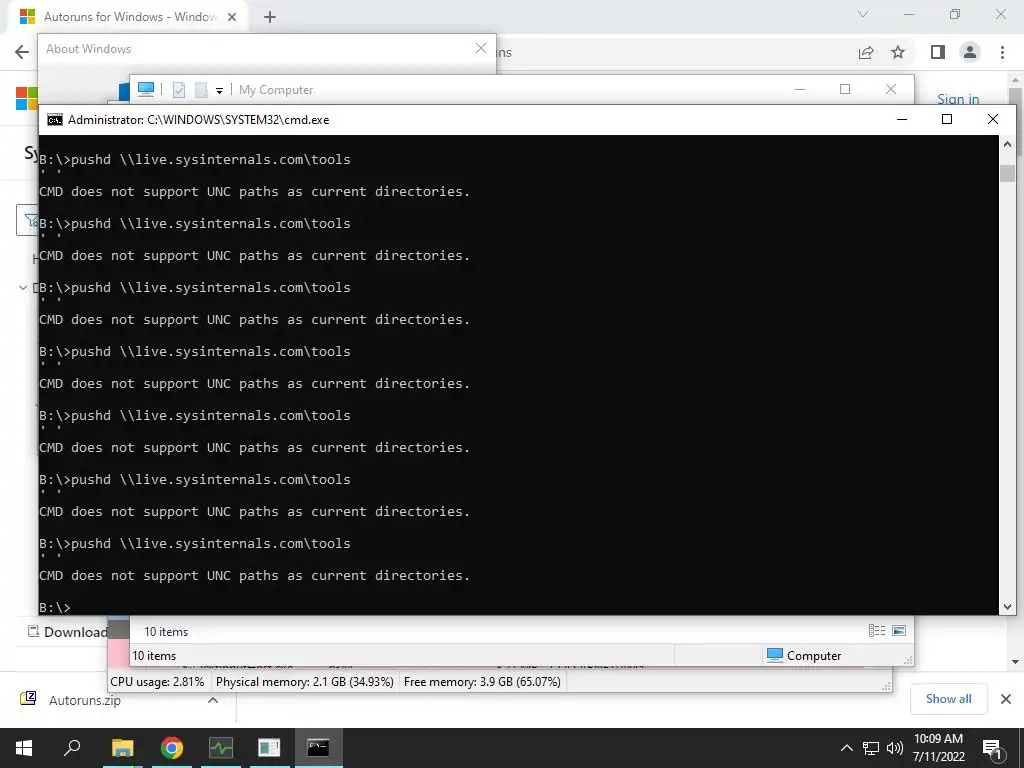Expand Autoruns.zip download options chevron

[213, 700]
